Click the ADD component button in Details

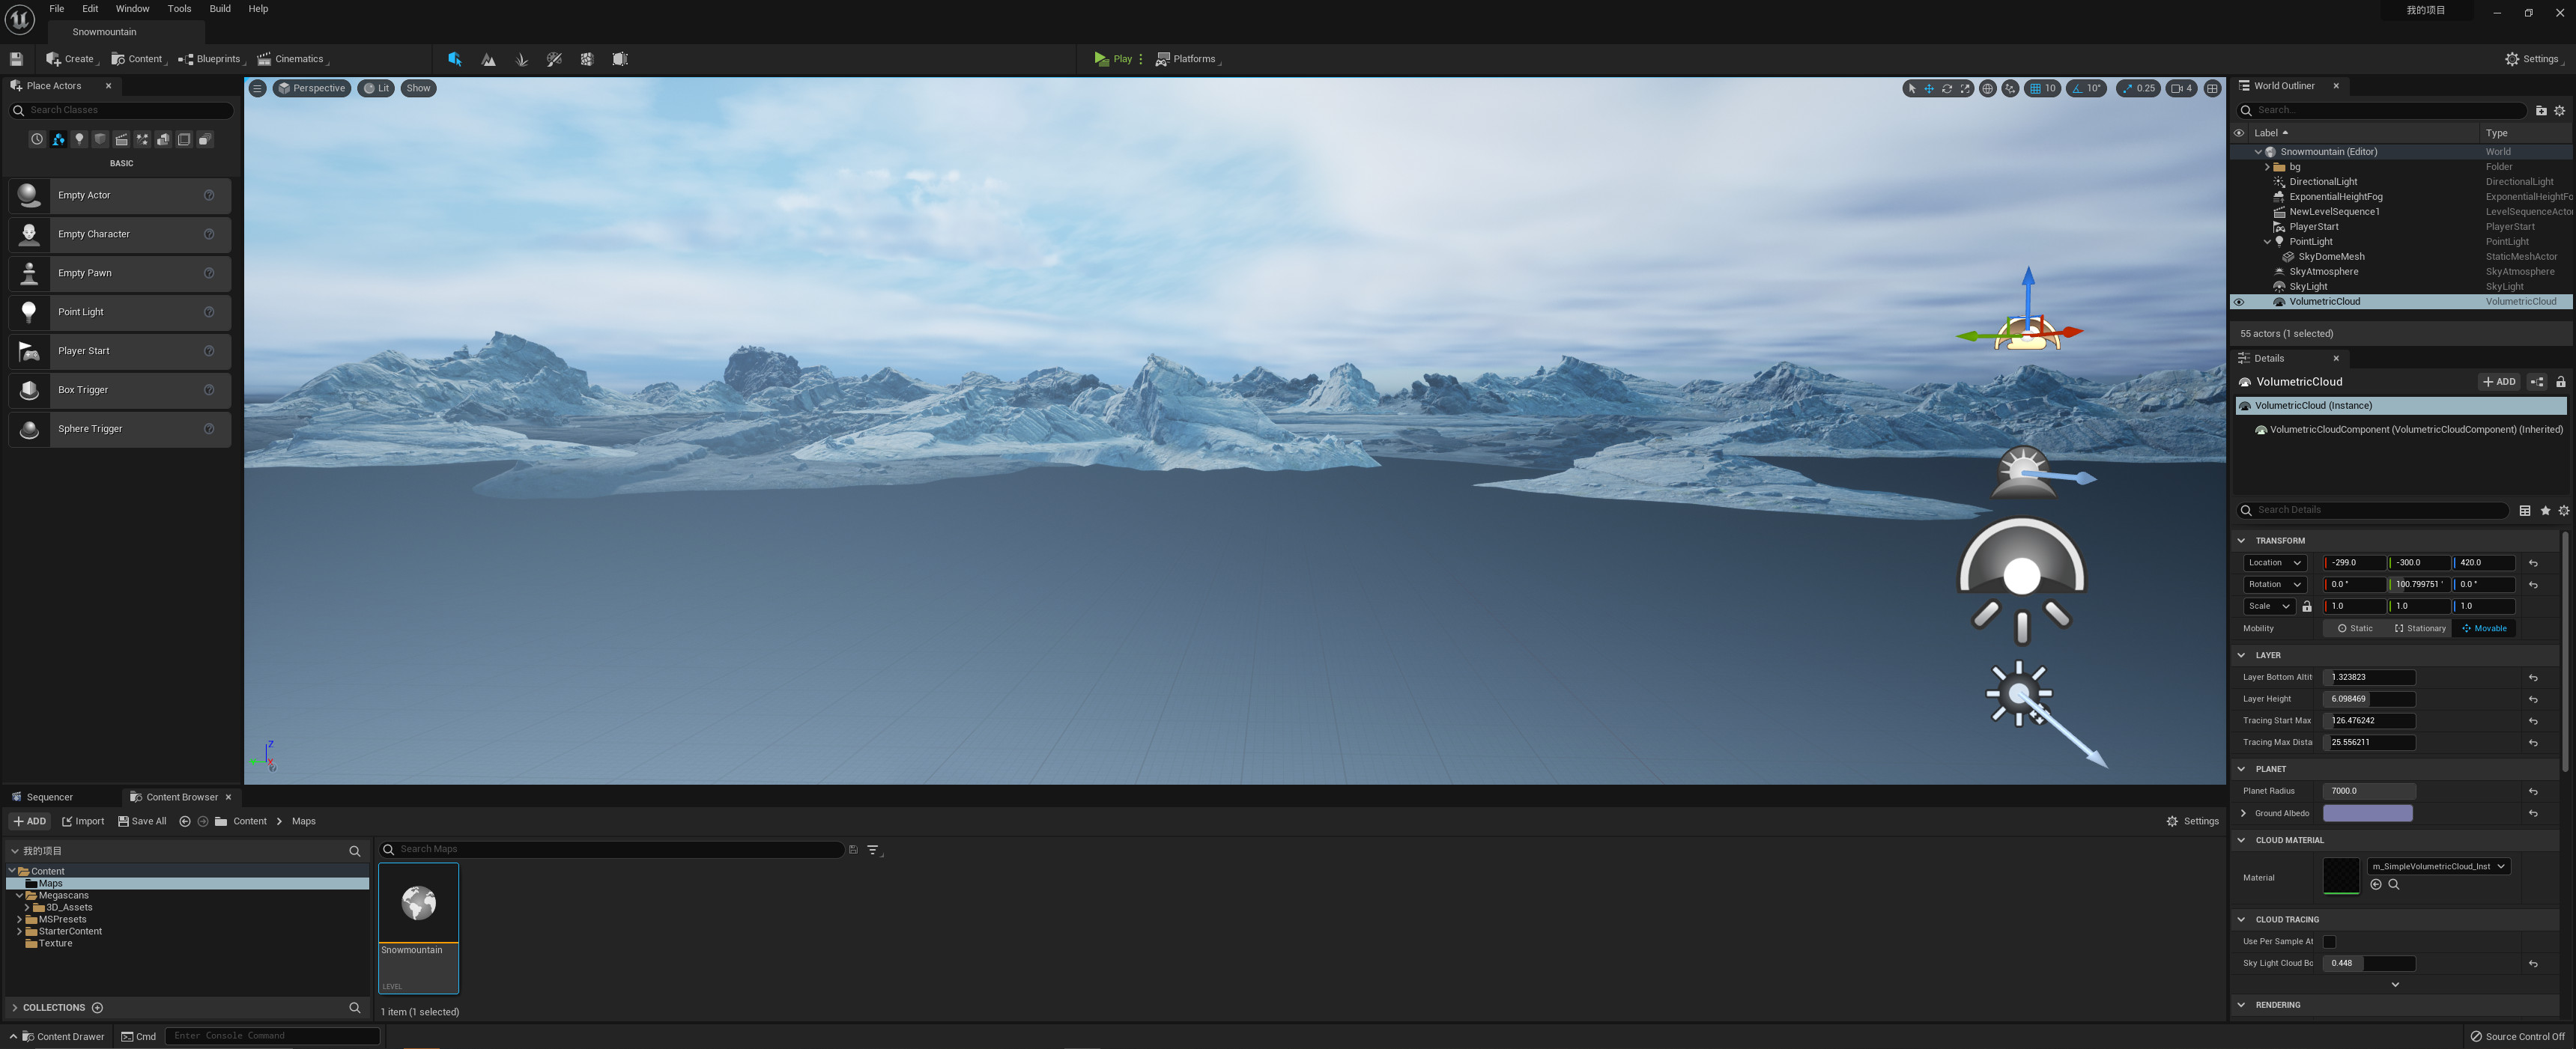pyautogui.click(x=2499, y=381)
